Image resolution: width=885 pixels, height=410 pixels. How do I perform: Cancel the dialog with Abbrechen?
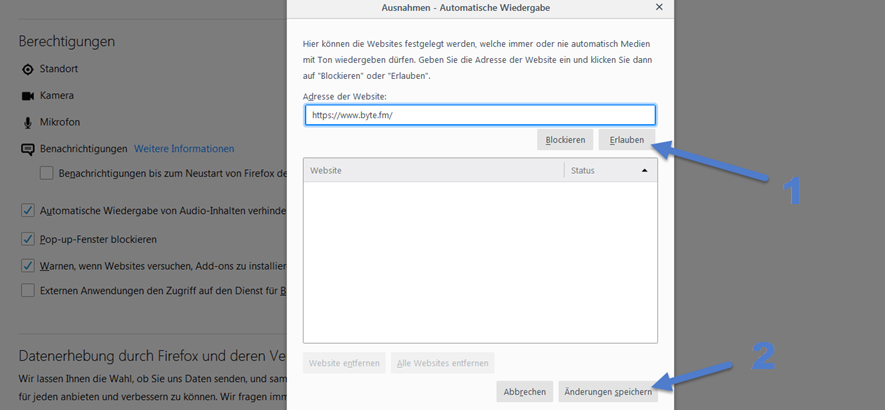[x=524, y=392]
